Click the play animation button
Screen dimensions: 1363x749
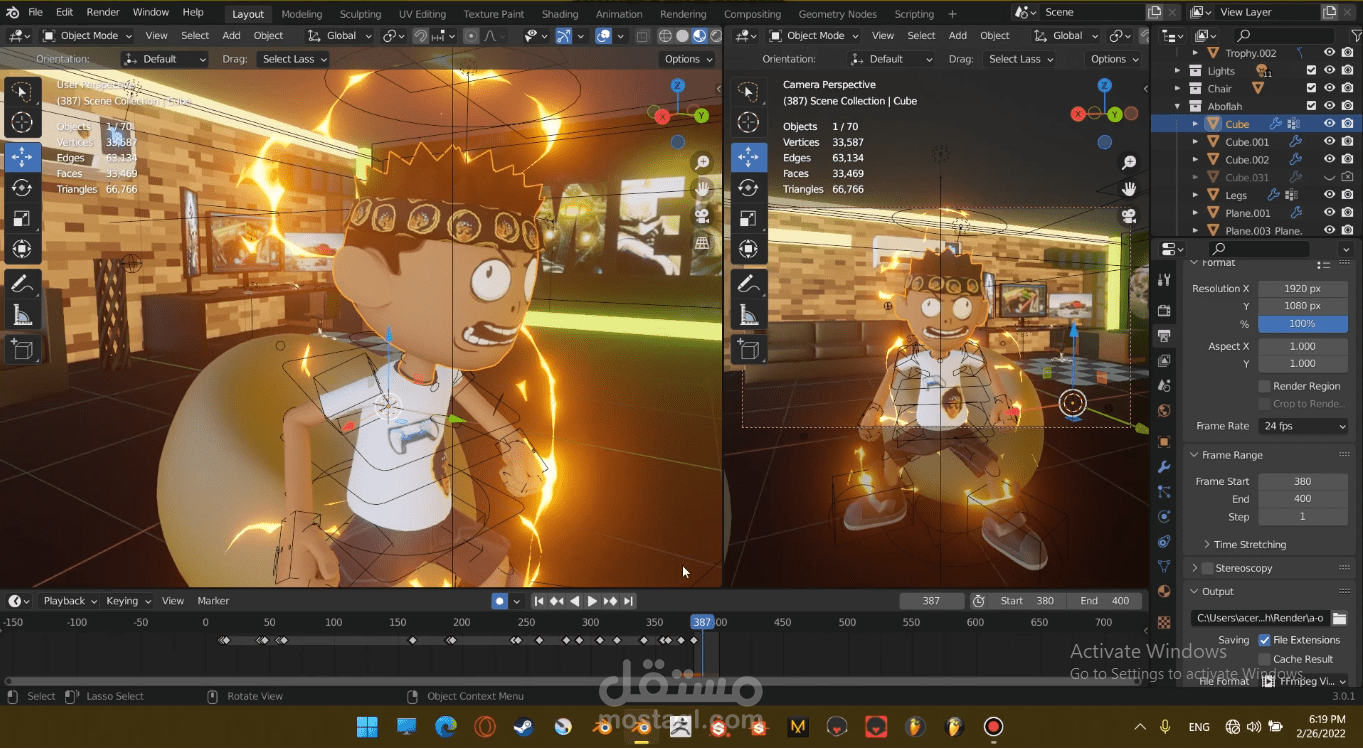(592, 601)
